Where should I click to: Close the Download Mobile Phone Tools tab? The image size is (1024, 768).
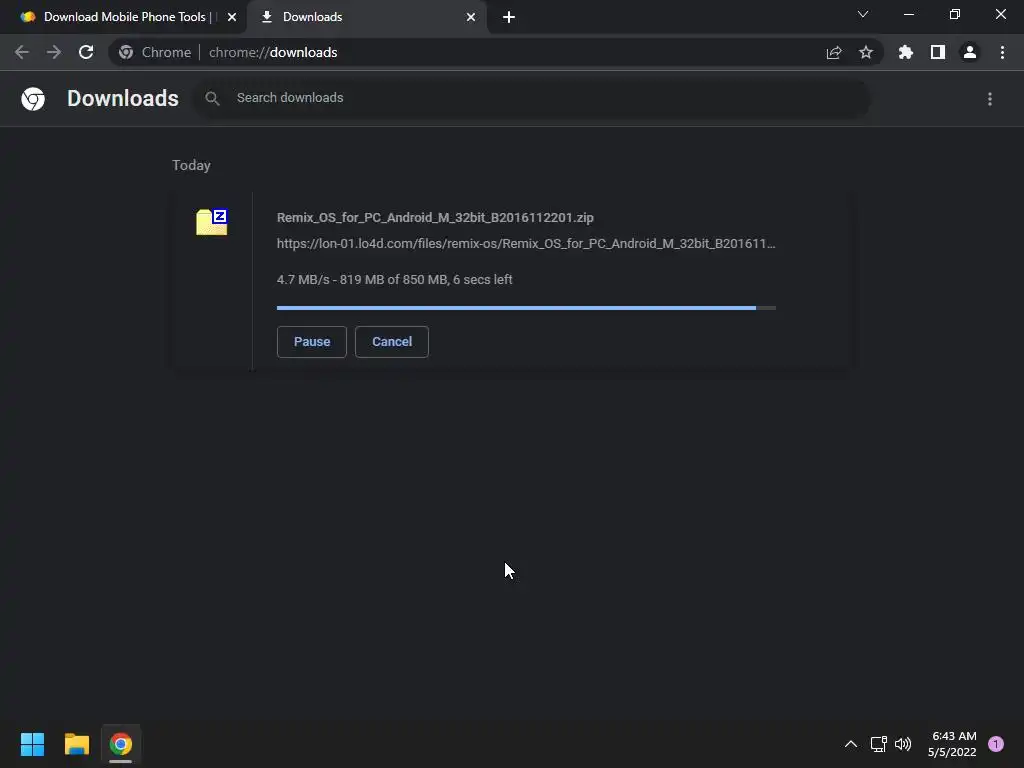click(x=232, y=17)
